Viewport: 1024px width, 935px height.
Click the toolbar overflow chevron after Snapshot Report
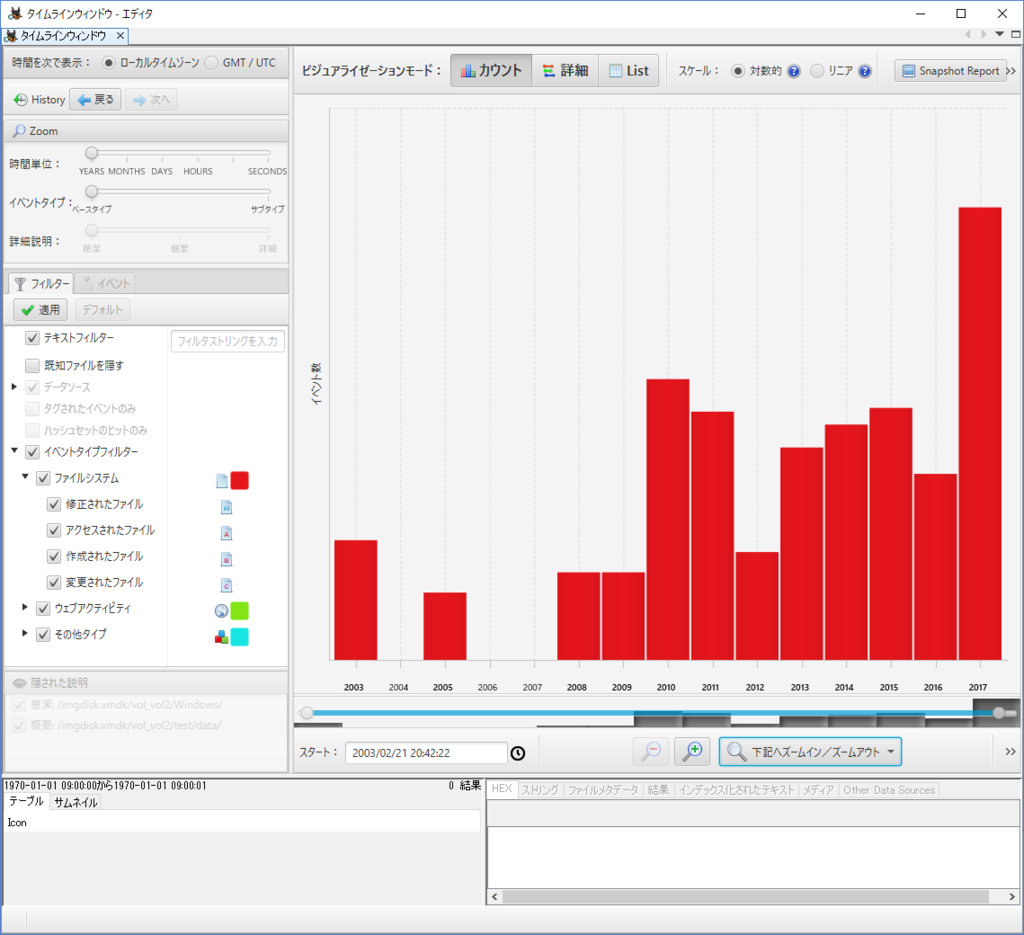1012,71
